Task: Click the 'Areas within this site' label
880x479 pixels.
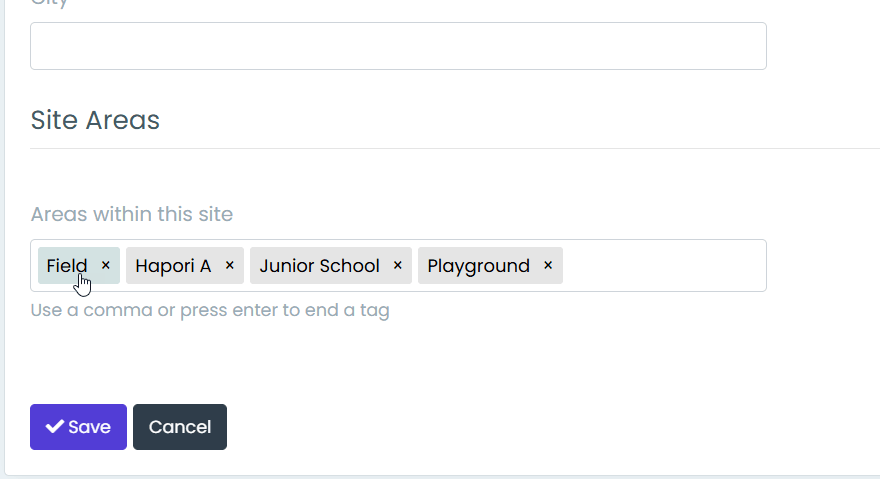Action: click(x=131, y=214)
